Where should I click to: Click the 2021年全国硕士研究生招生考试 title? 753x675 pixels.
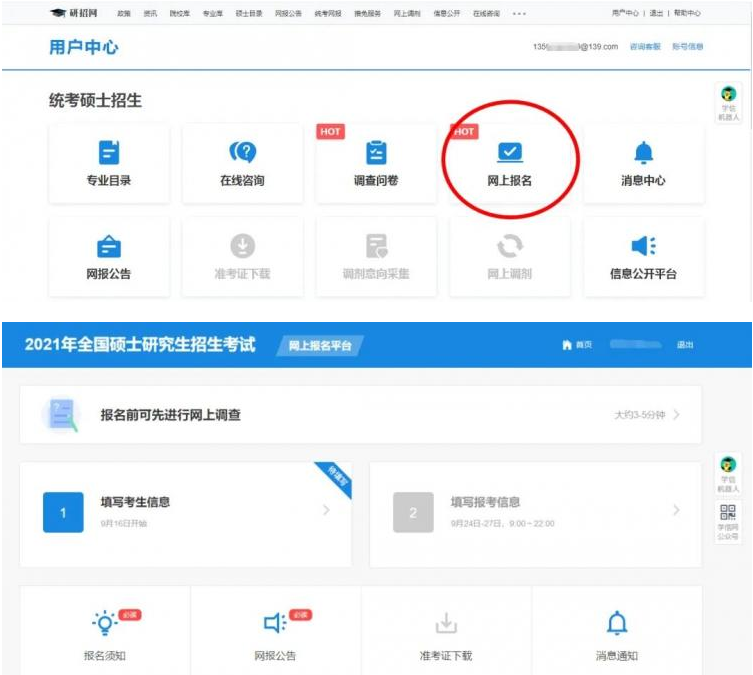[140, 345]
